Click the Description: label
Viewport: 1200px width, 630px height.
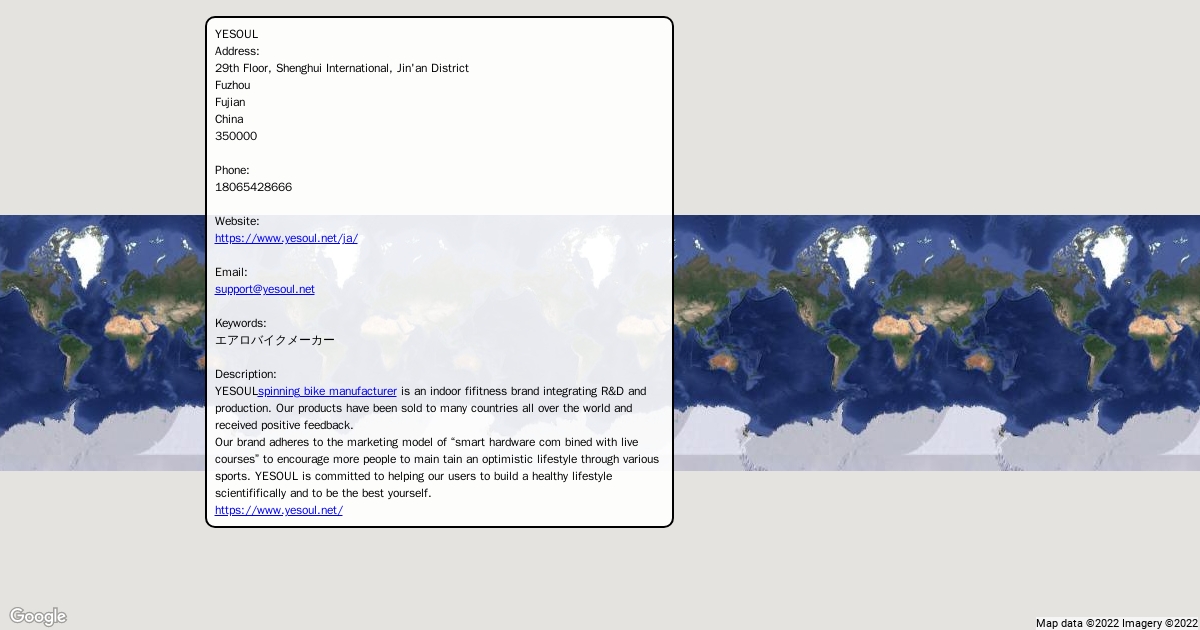[x=245, y=374]
